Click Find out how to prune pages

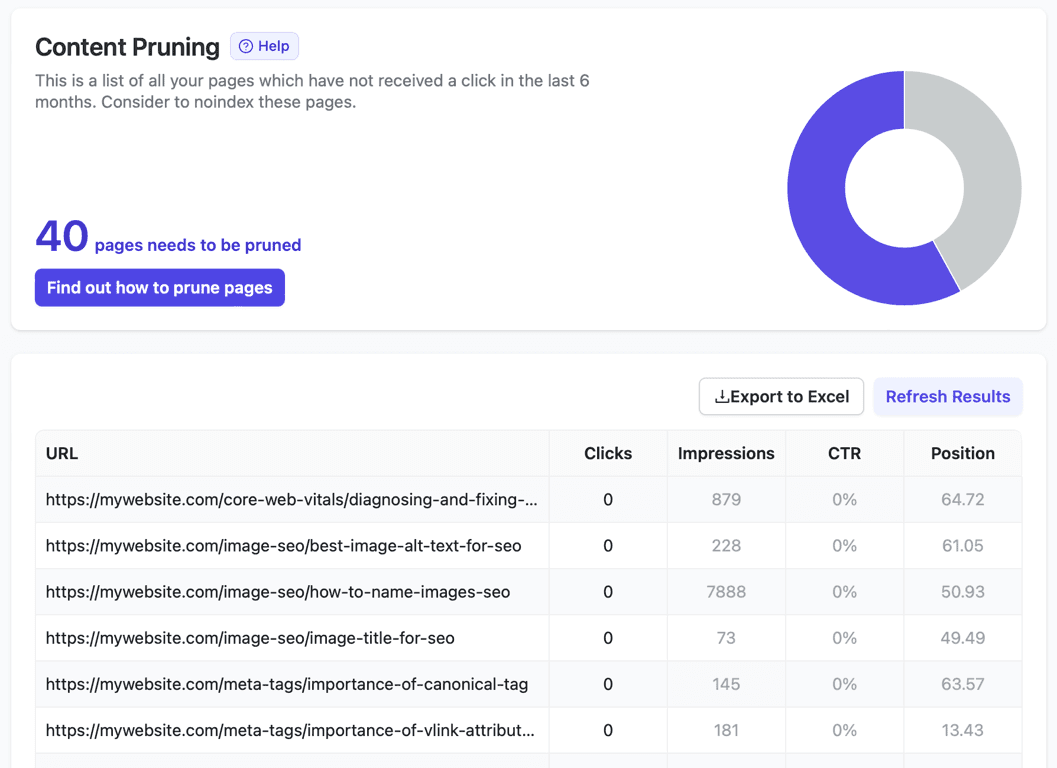160,288
